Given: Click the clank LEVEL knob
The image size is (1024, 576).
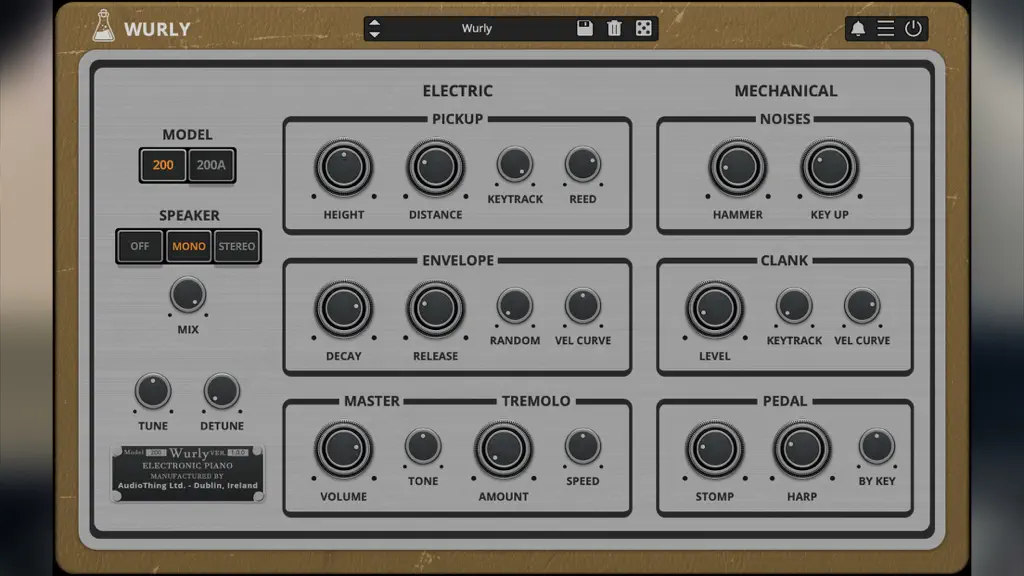Looking at the screenshot, I should coord(714,309).
